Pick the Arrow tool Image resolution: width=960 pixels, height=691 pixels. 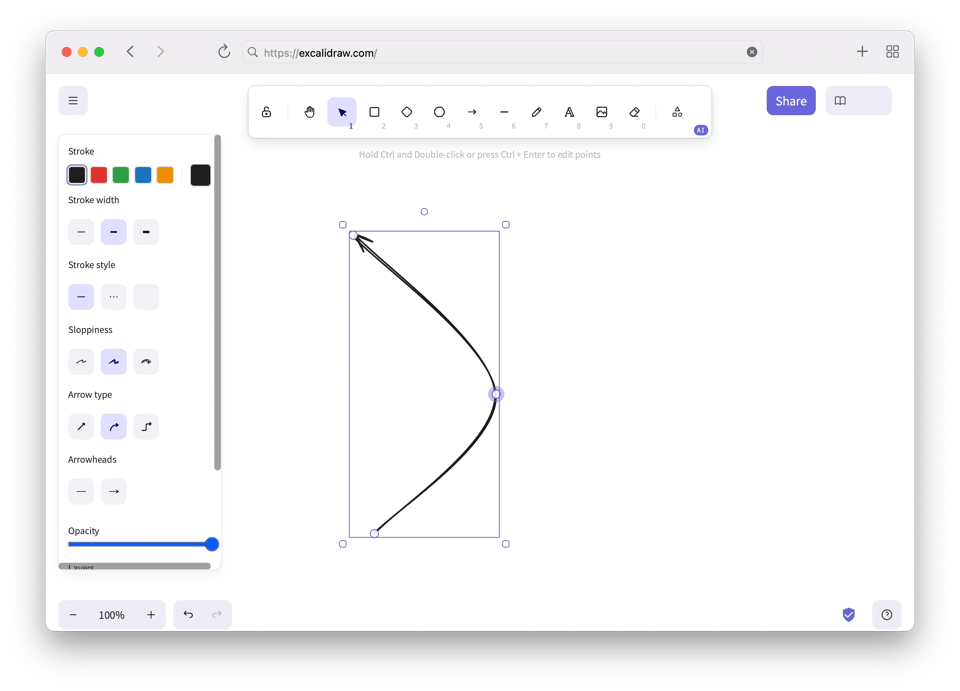(x=472, y=111)
